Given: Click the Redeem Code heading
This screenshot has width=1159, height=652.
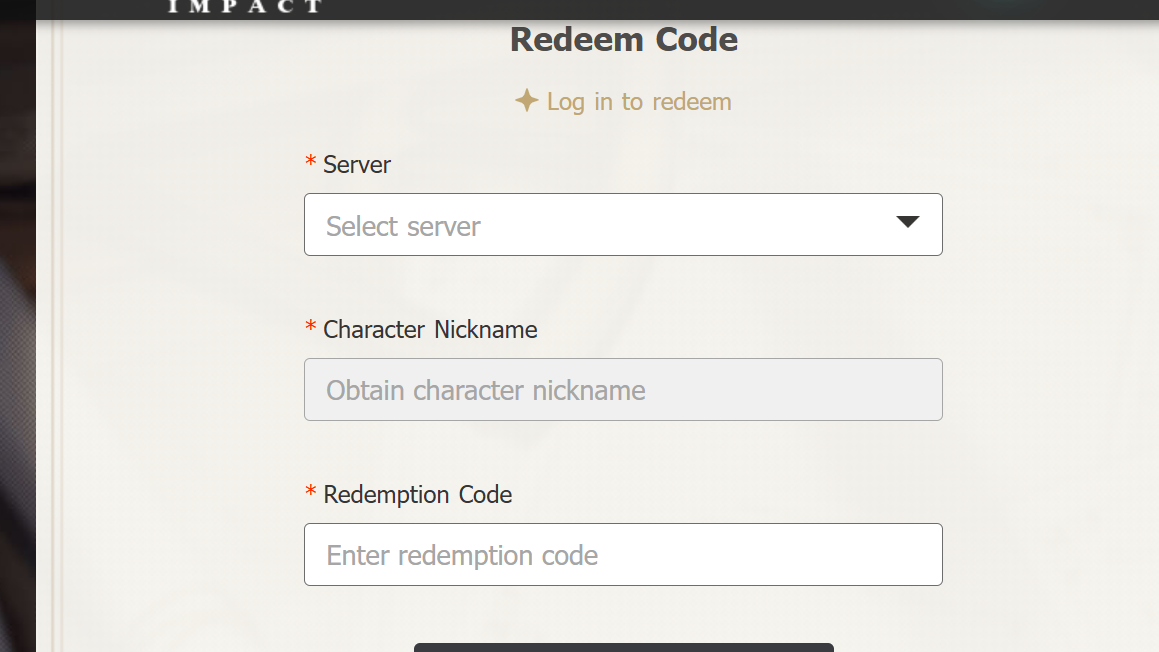Looking at the screenshot, I should tap(623, 40).
